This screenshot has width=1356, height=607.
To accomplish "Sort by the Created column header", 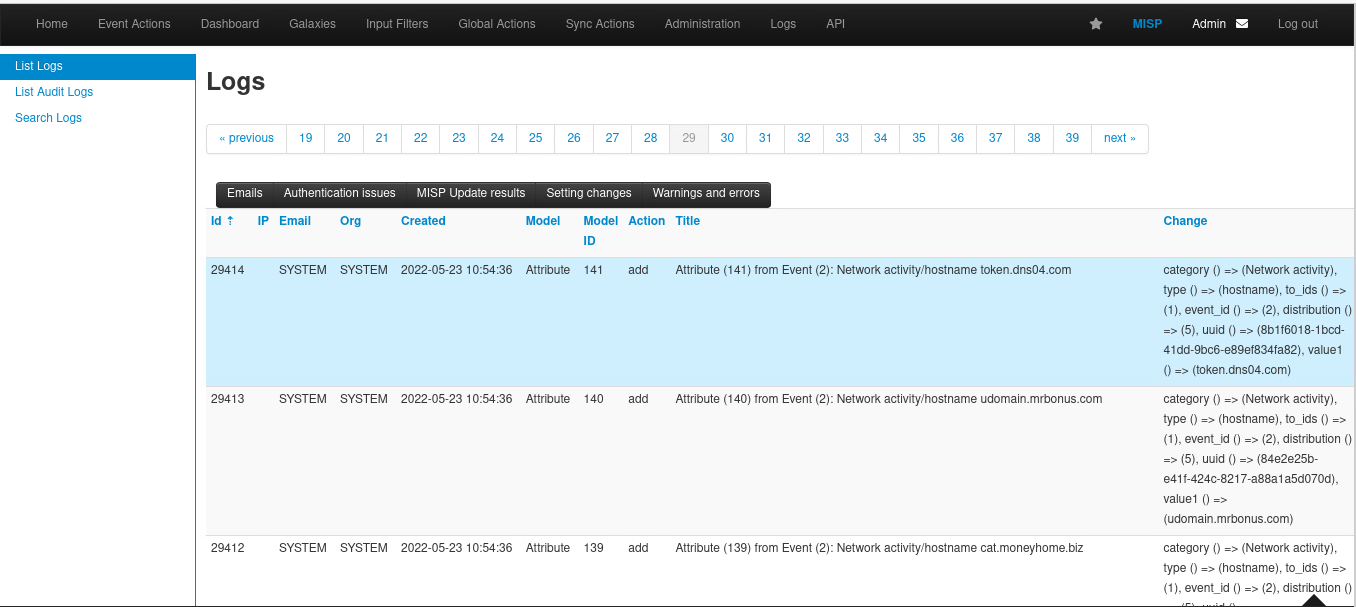I will [423, 221].
